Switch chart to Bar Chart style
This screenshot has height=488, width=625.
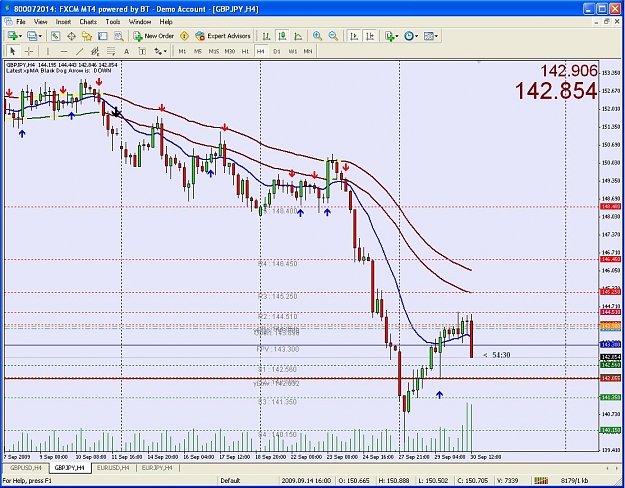click(266, 36)
